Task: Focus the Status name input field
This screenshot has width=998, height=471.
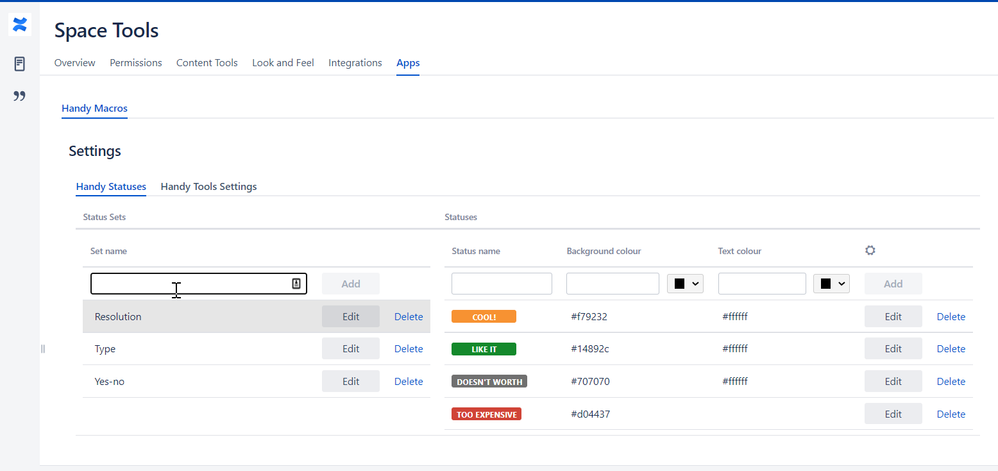Action: [502, 284]
